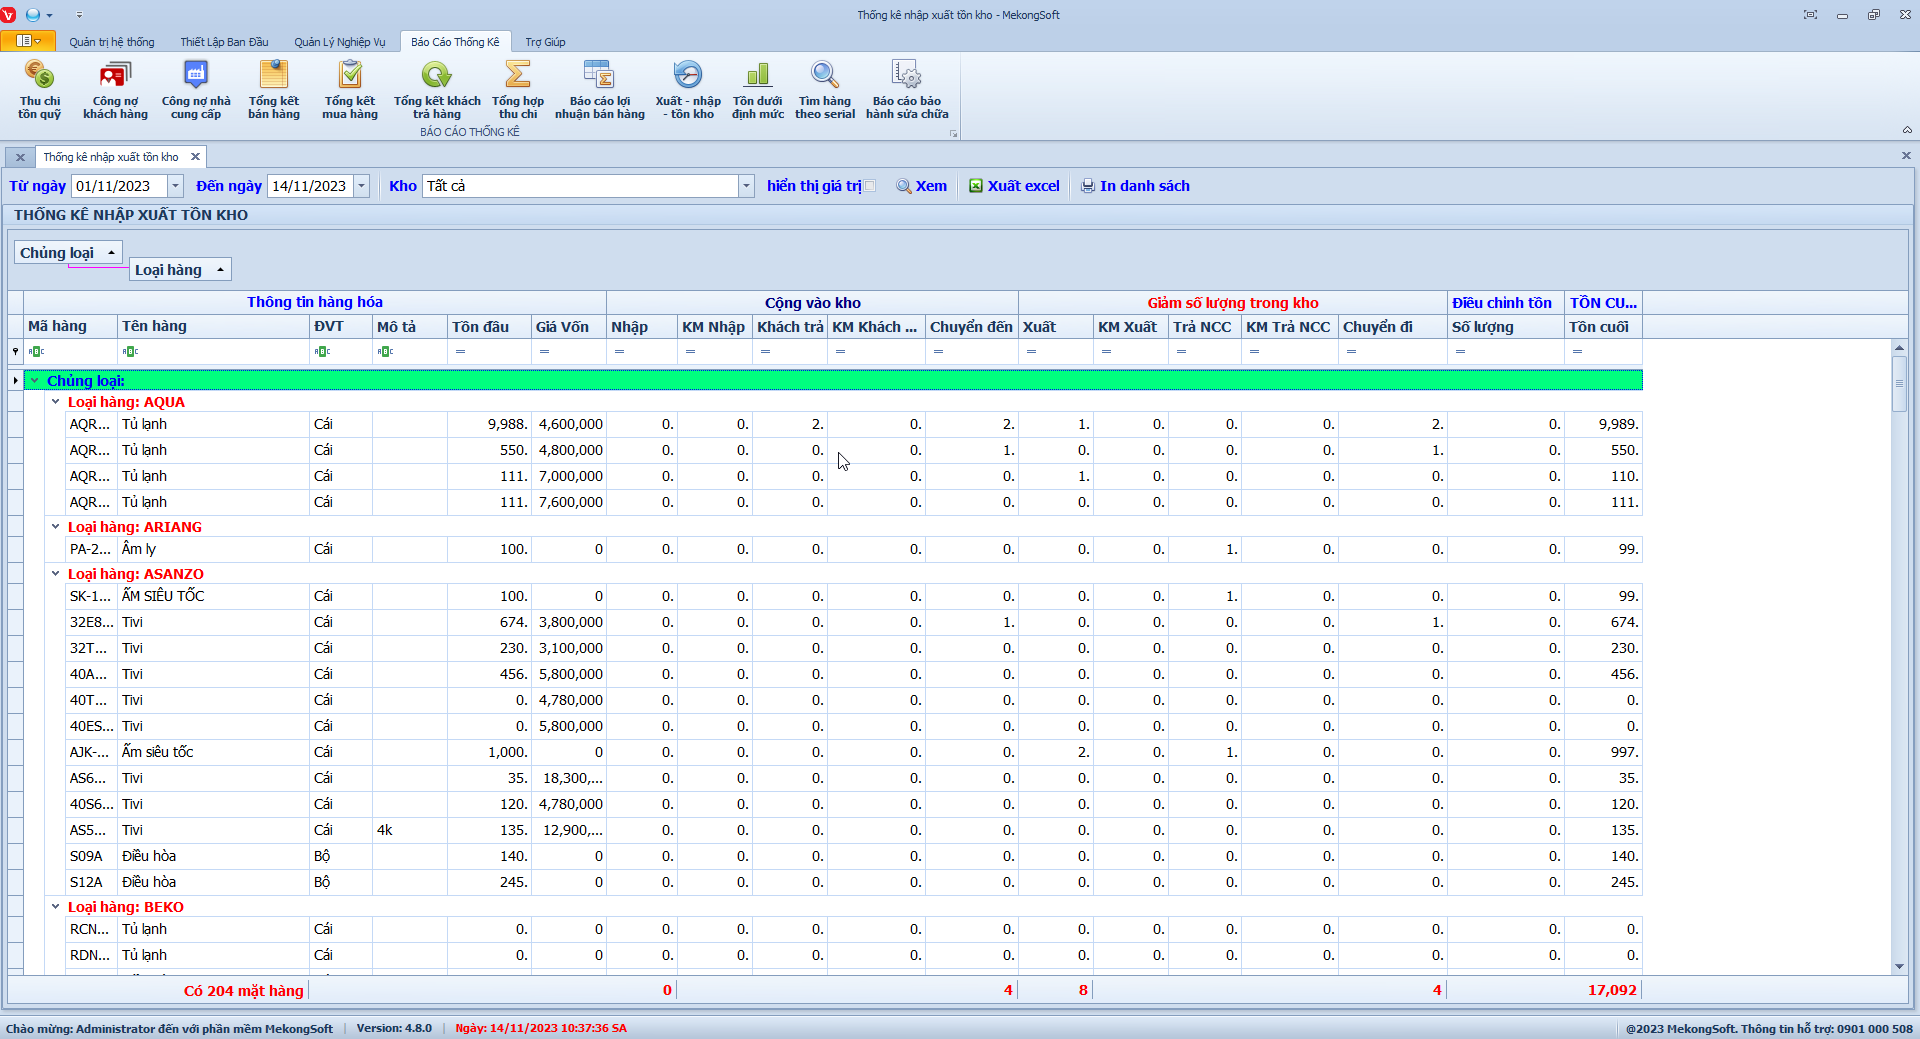Image resolution: width=1920 pixels, height=1039 pixels.
Task: Open Tổng kết bán hàng report
Action: [273, 89]
